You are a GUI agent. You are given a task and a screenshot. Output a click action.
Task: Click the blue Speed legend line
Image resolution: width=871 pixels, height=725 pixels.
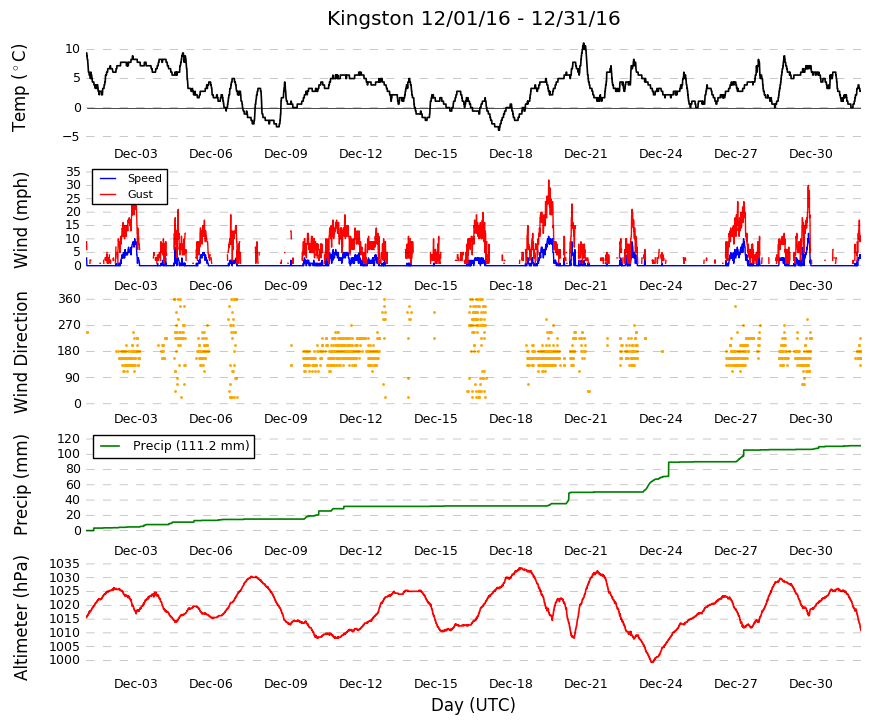click(108, 178)
